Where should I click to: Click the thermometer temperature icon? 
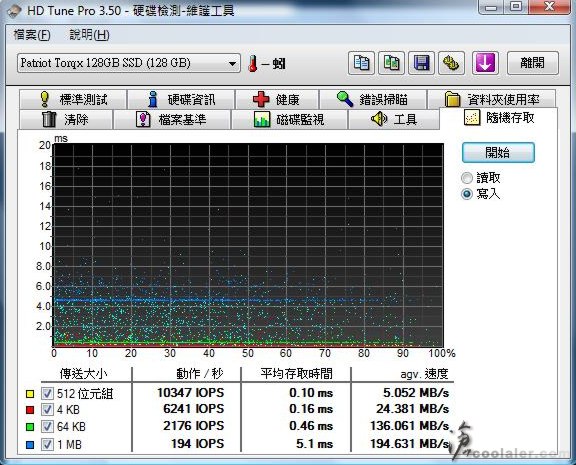click(x=253, y=64)
